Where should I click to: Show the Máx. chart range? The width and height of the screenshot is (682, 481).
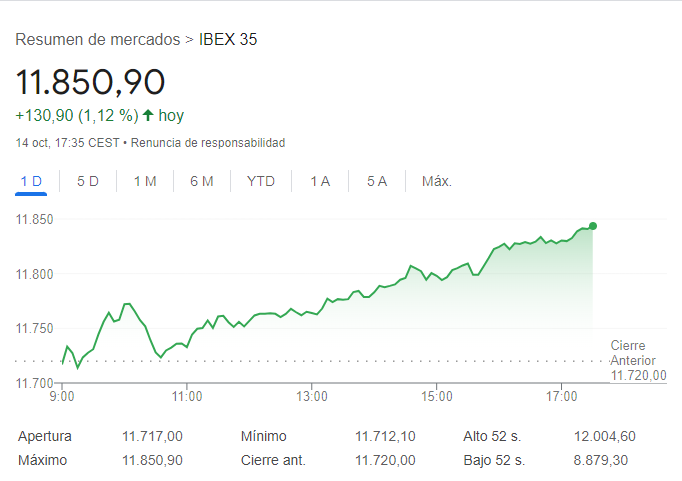pyautogui.click(x=437, y=181)
